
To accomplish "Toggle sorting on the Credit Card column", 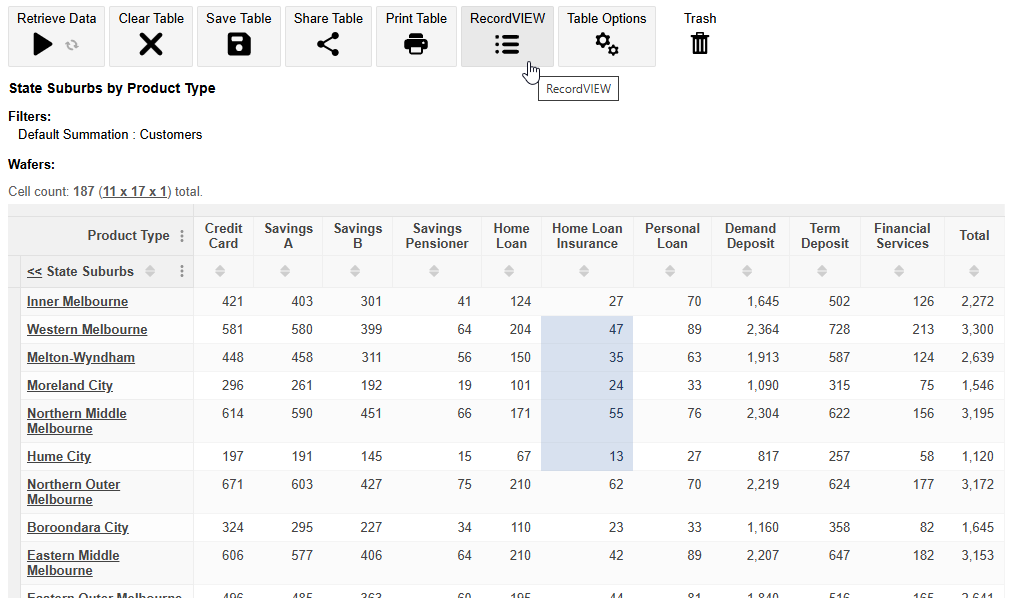I will [223, 270].
